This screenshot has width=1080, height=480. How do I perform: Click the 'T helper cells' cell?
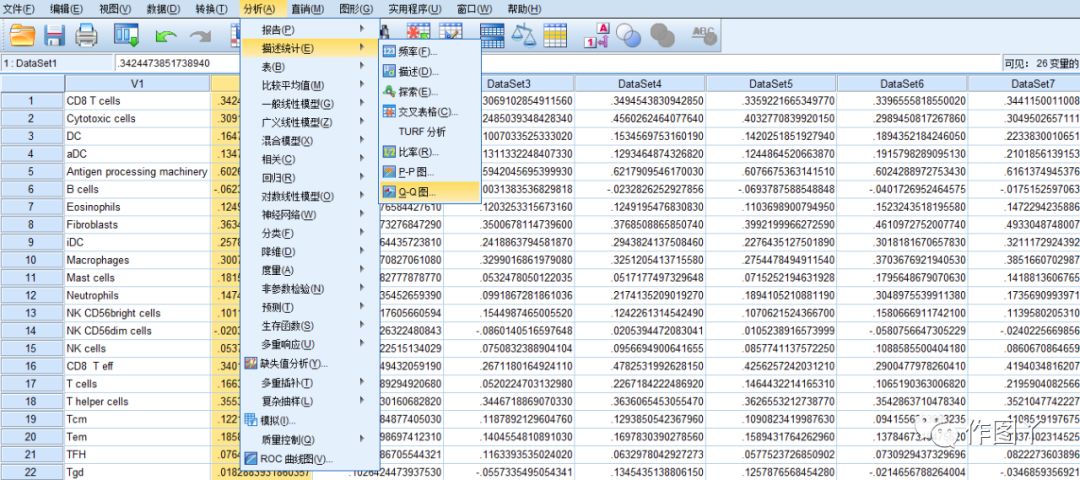click(137, 401)
